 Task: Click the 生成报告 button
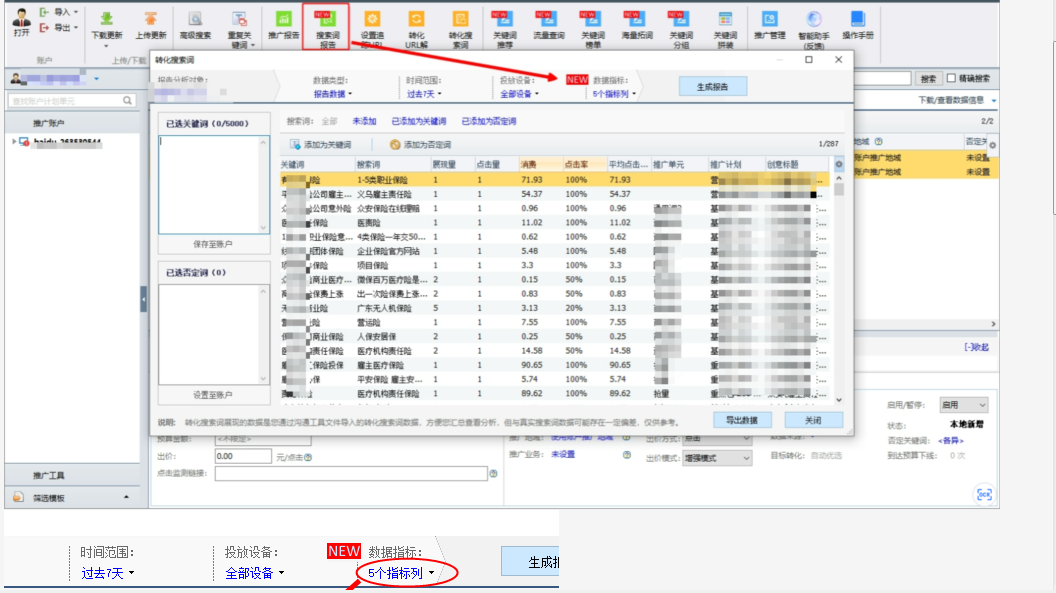[713, 86]
